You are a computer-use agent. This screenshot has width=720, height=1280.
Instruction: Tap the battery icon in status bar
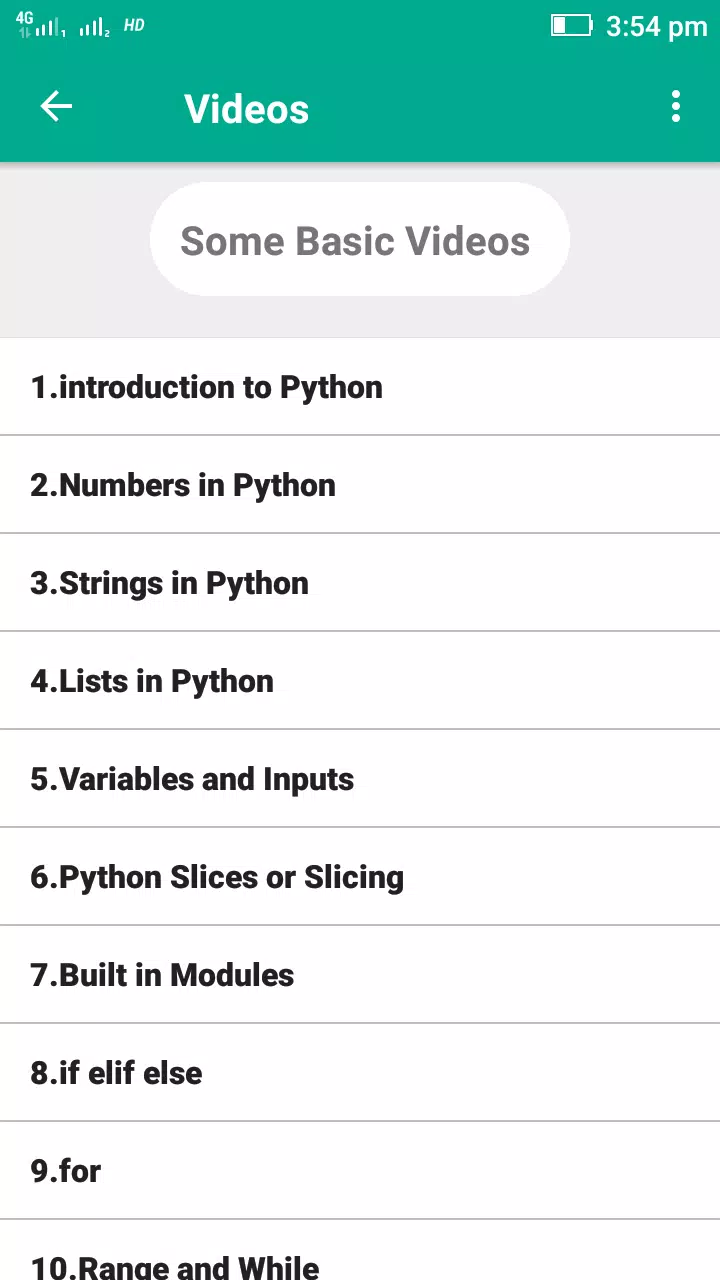pos(572,25)
